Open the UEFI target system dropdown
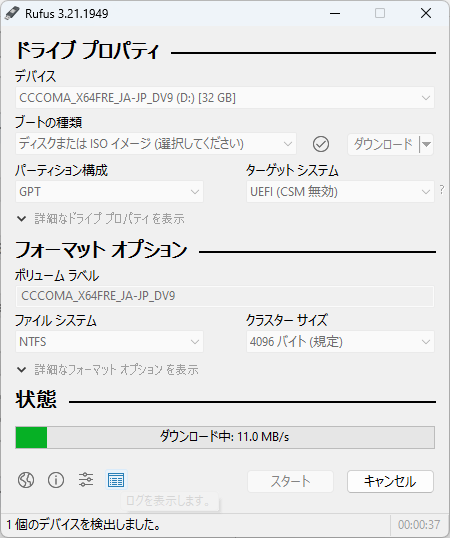Viewport: 450px width, 538px height. [340, 191]
